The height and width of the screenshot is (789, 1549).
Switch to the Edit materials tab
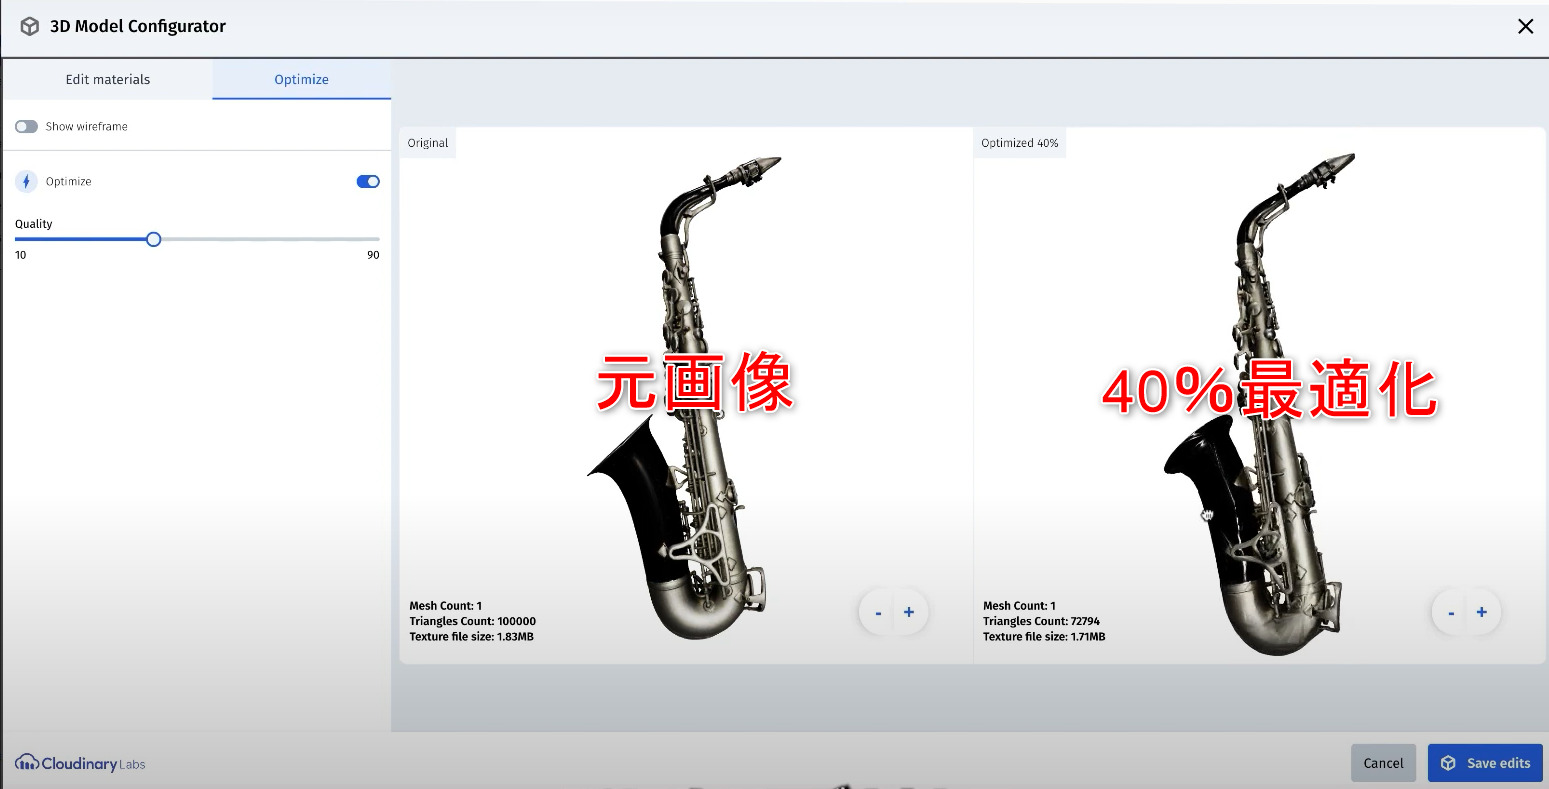107,79
